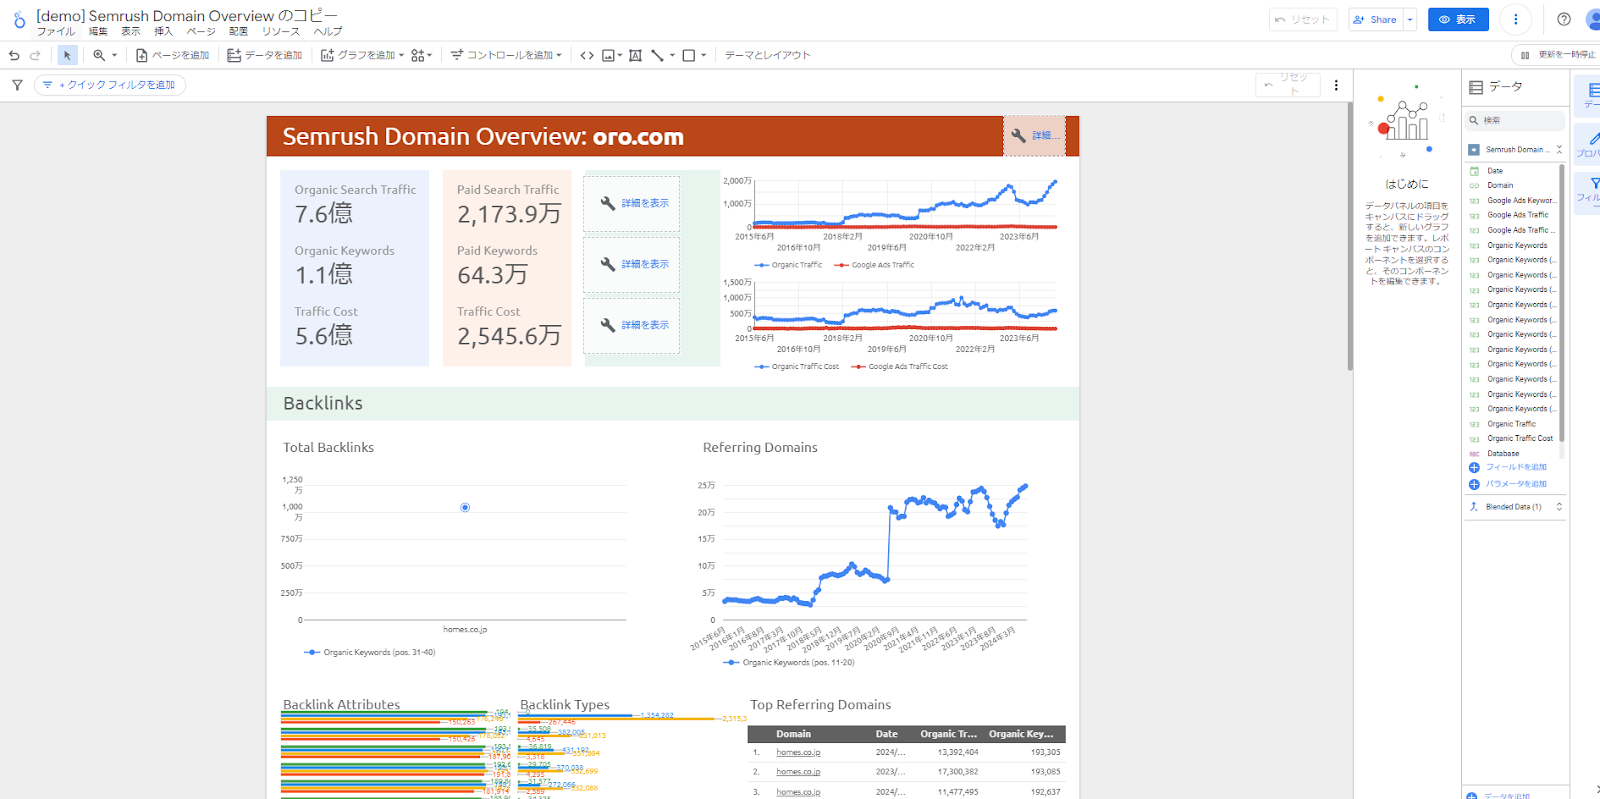Viewport: 1600px width, 799px height.
Task: Open テーマとレイアウト panel
Action: (x=767, y=55)
